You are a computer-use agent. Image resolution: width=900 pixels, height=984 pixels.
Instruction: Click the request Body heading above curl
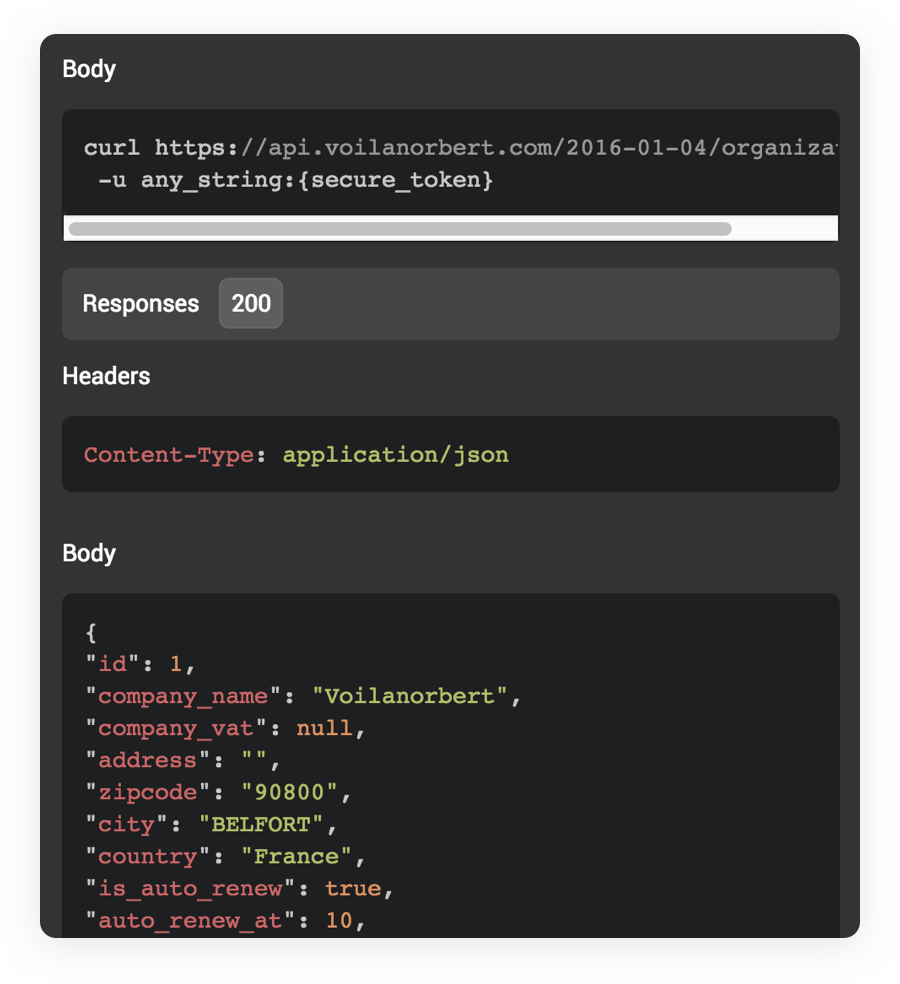[89, 69]
